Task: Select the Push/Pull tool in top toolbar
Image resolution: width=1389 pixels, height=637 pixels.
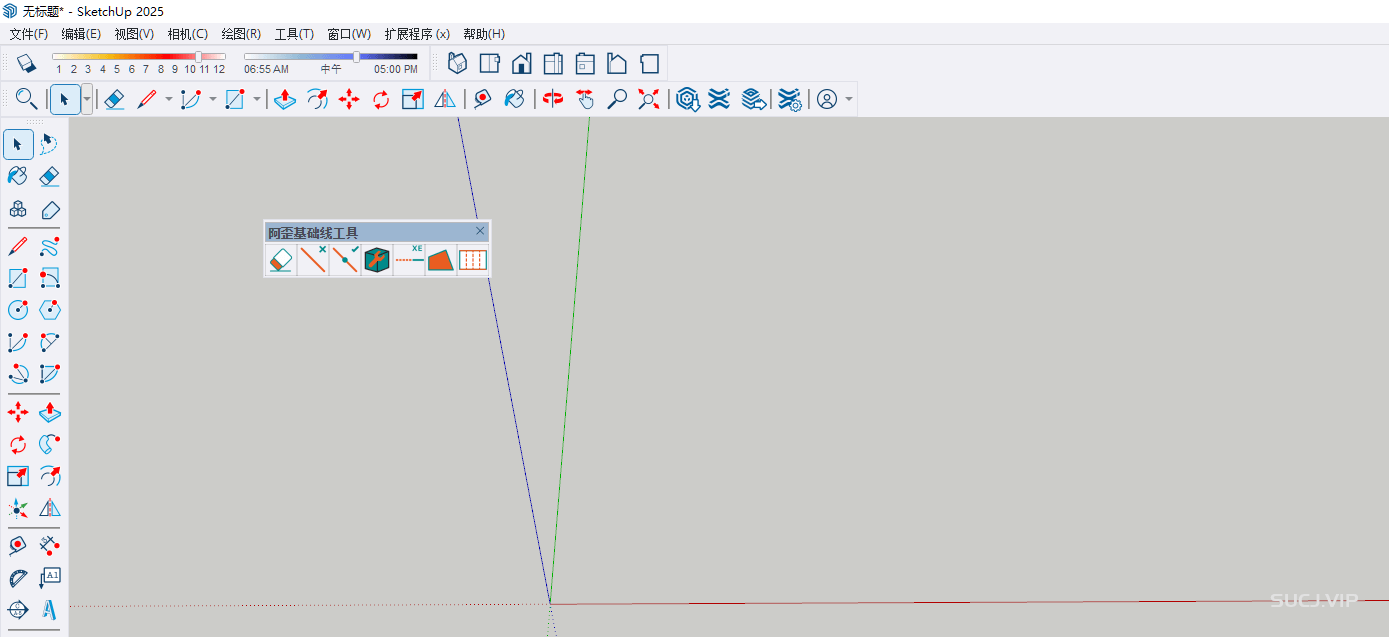Action: pyautogui.click(x=285, y=99)
